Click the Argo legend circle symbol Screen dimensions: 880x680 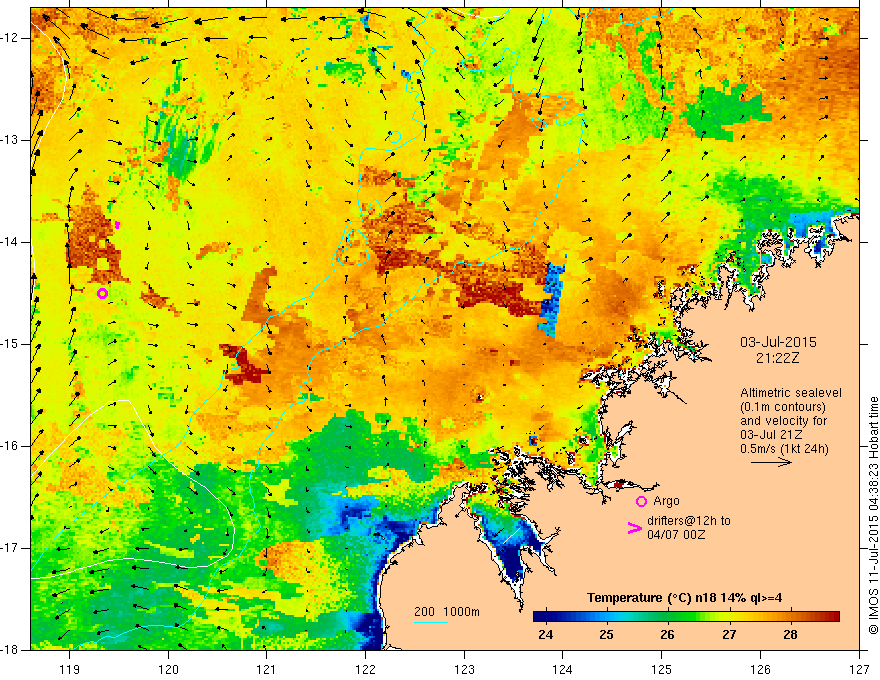pos(641,501)
